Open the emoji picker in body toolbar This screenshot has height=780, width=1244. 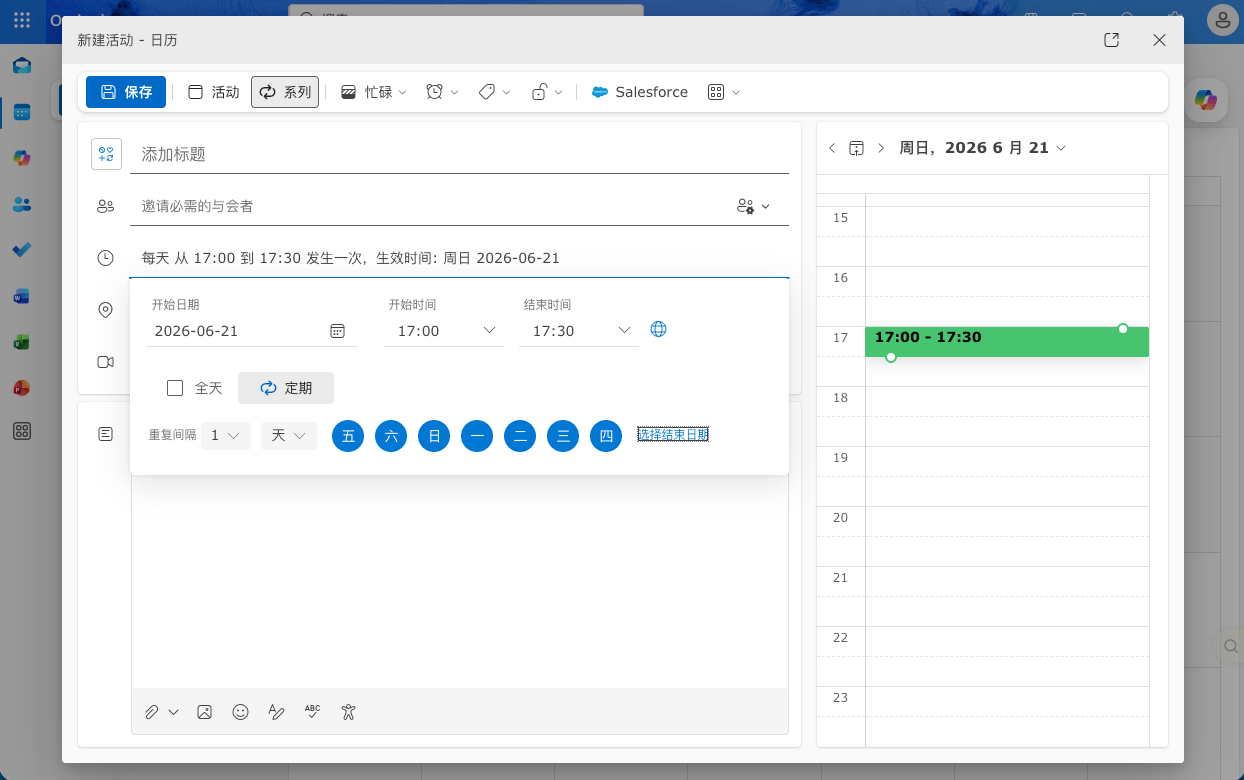pos(240,712)
